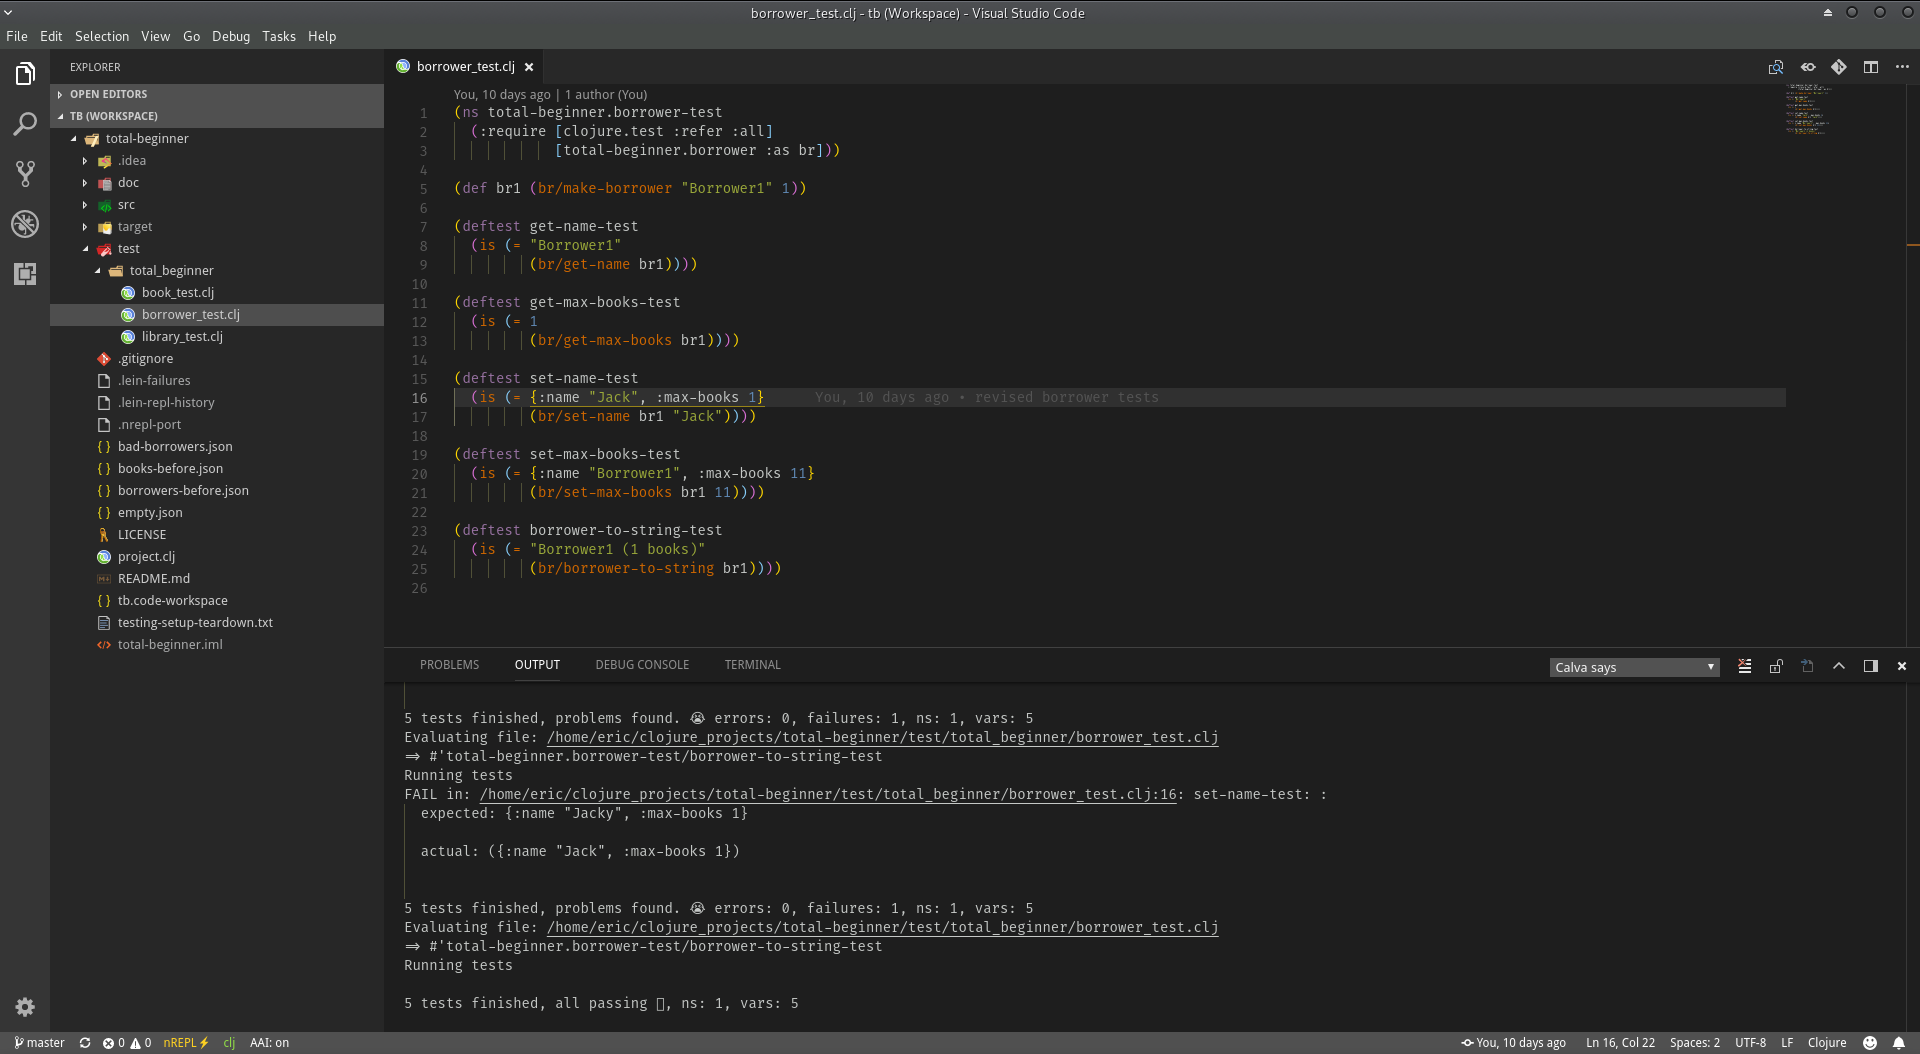Open Source Control from the activity bar
This screenshot has width=1920, height=1054.
[x=25, y=173]
